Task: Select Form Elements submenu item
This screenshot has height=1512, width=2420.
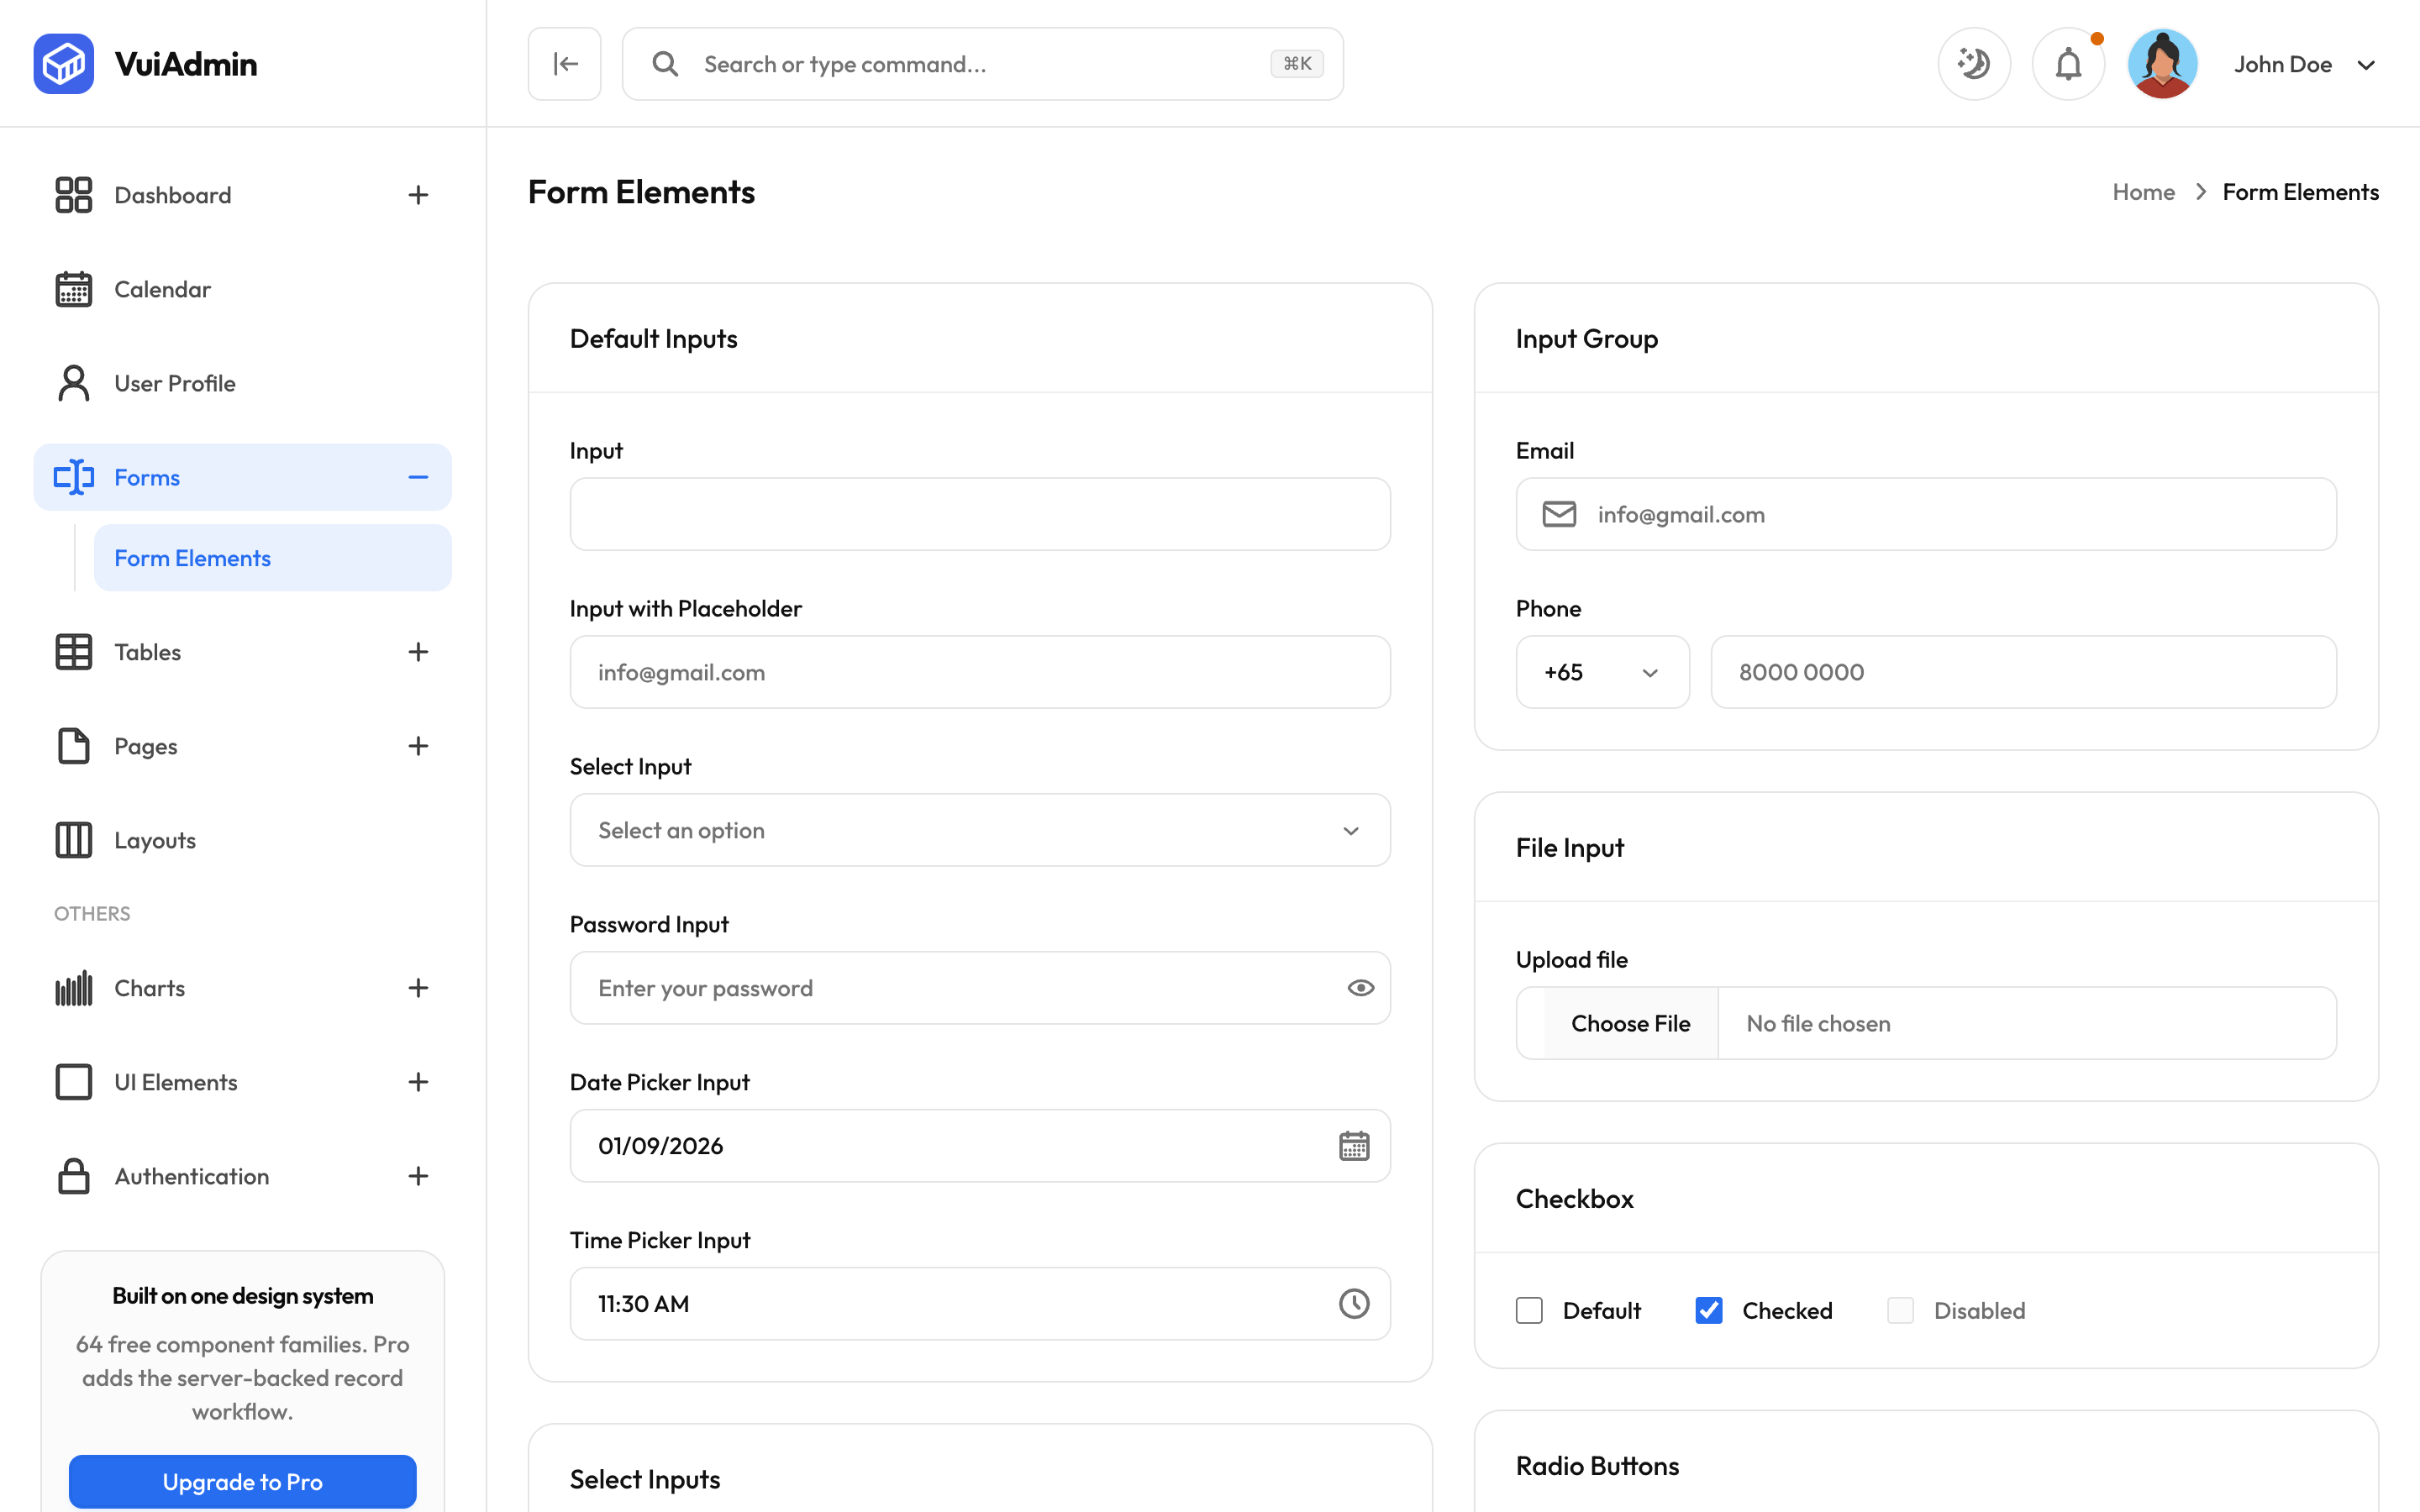Action: (x=272, y=558)
